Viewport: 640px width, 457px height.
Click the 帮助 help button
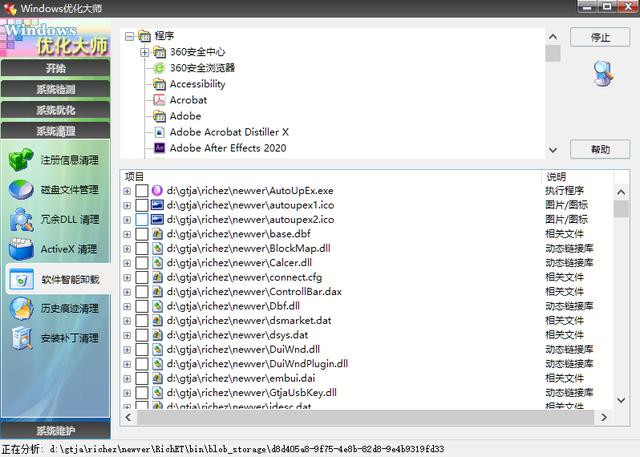(600, 149)
